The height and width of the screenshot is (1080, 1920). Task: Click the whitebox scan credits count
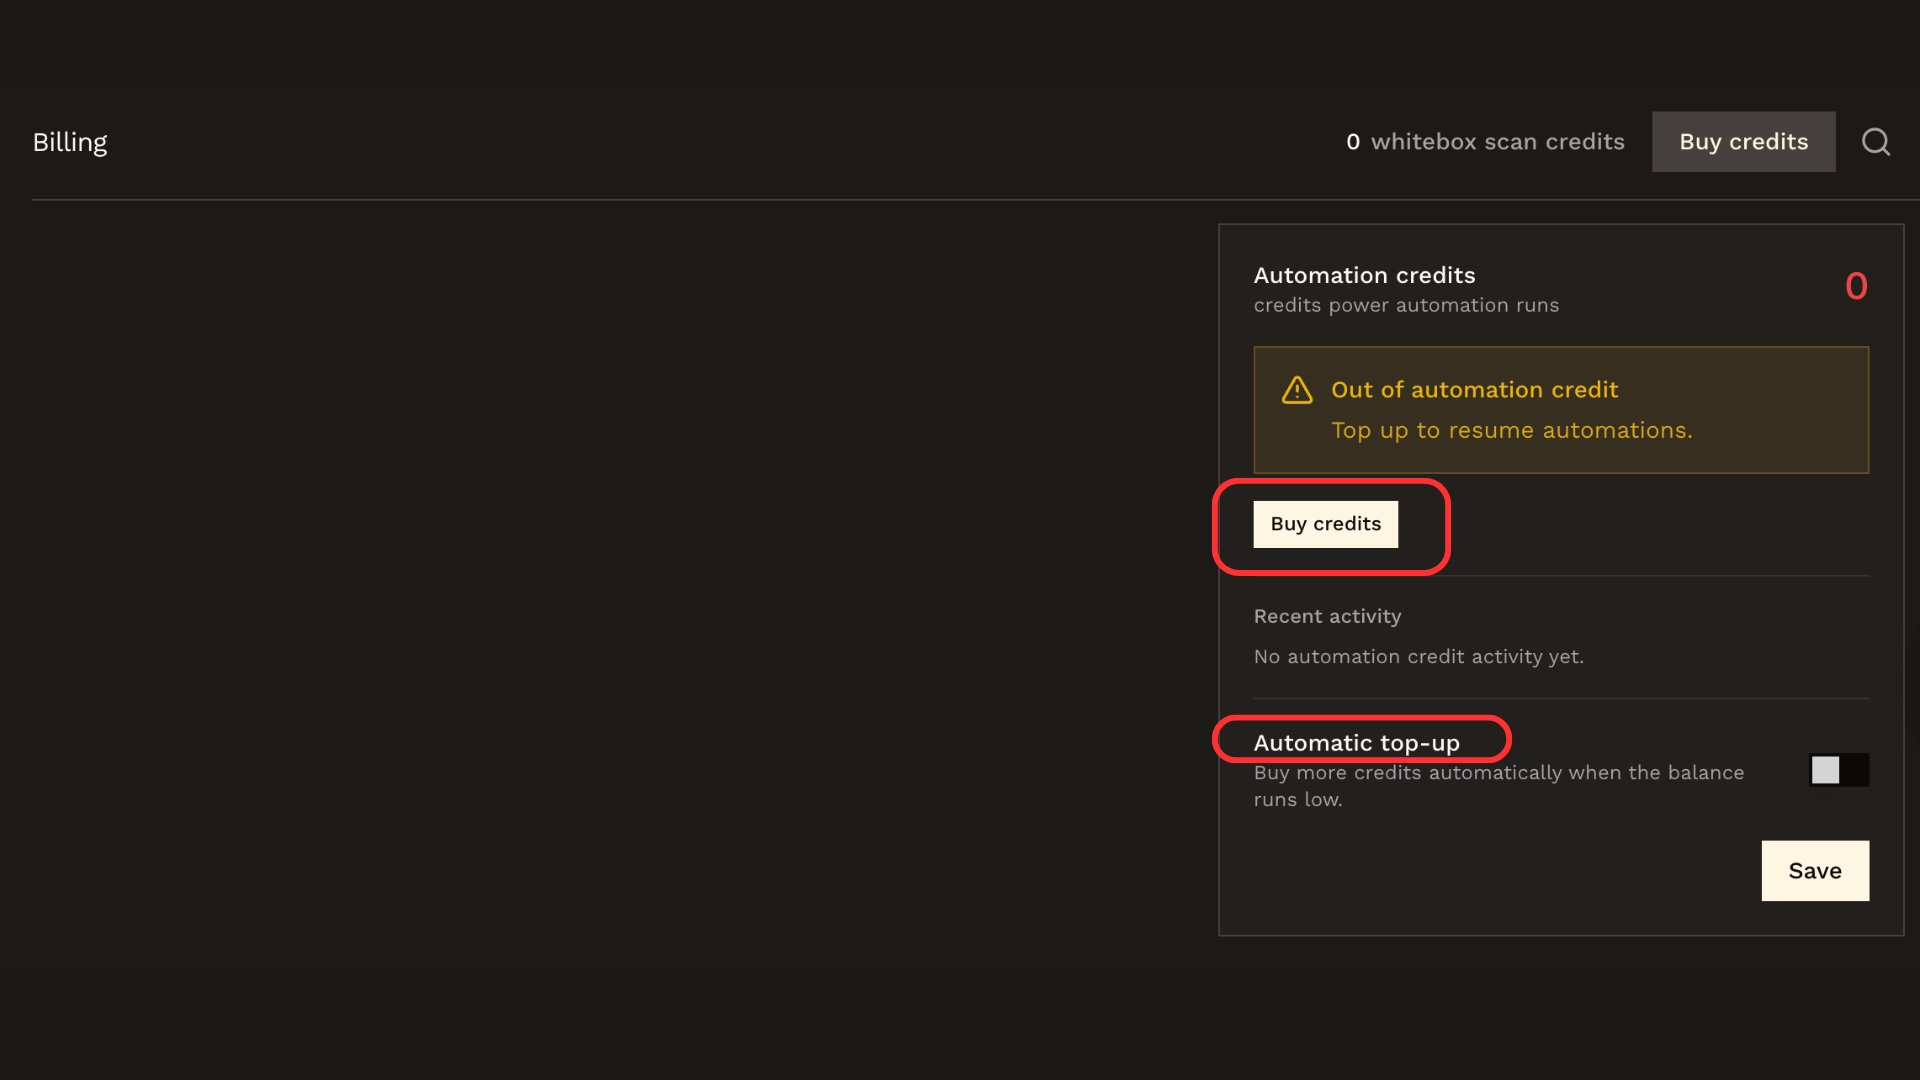(1485, 142)
